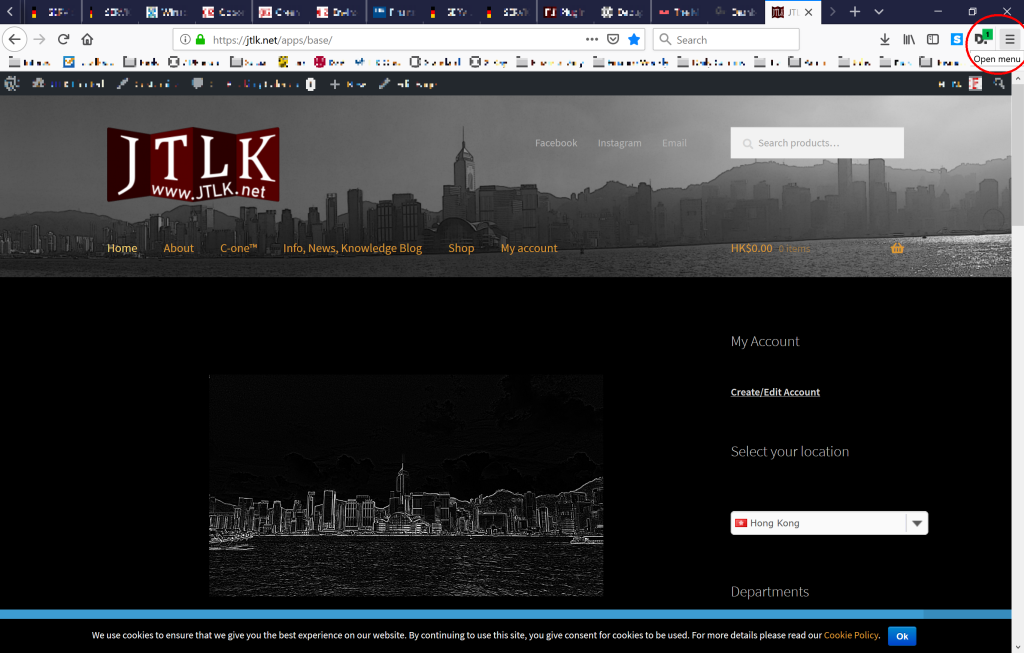Focus the Search products field

click(817, 143)
